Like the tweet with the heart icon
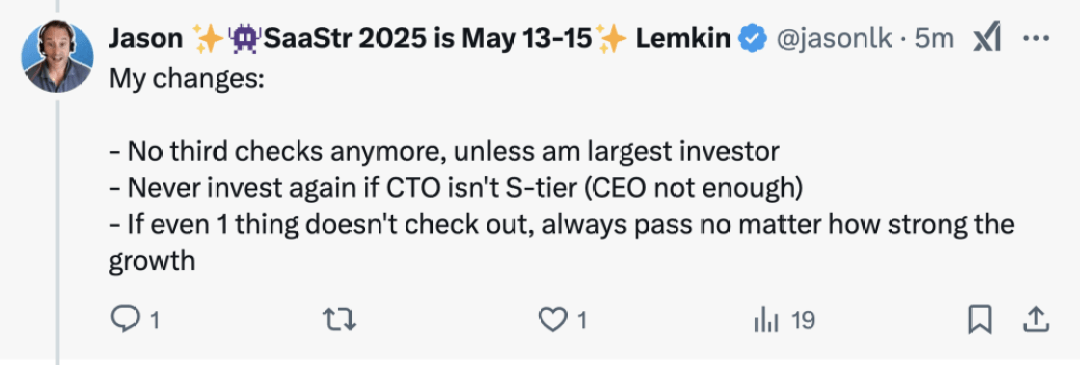This screenshot has width=1080, height=365. coord(552,320)
